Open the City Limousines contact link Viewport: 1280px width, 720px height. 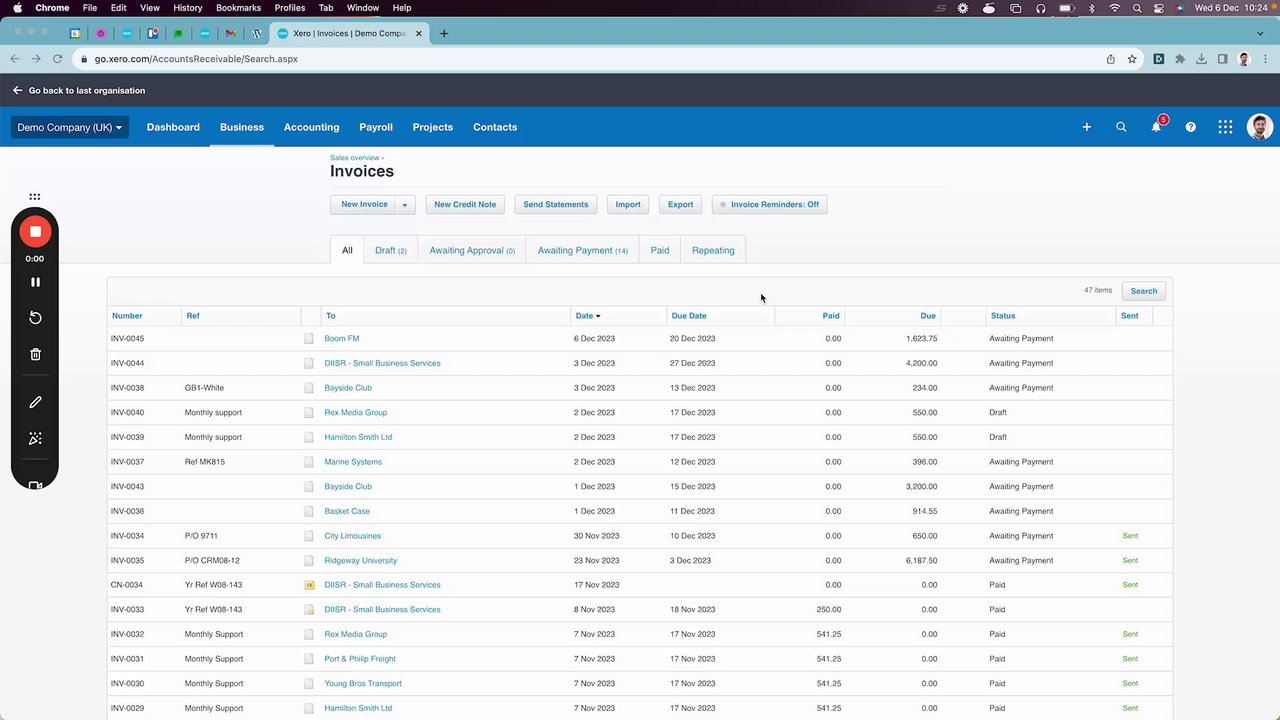[x=353, y=536]
